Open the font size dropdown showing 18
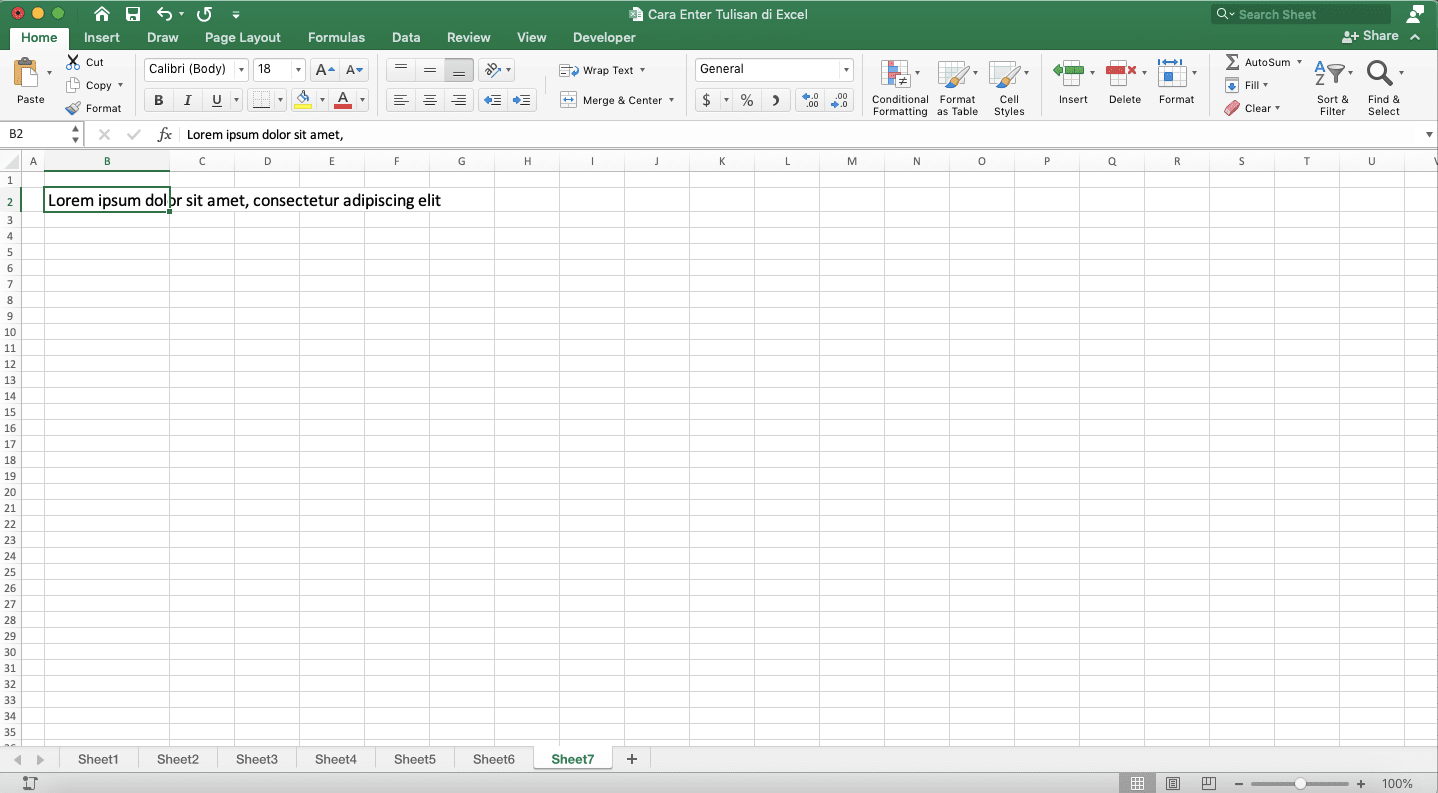 [x=298, y=69]
